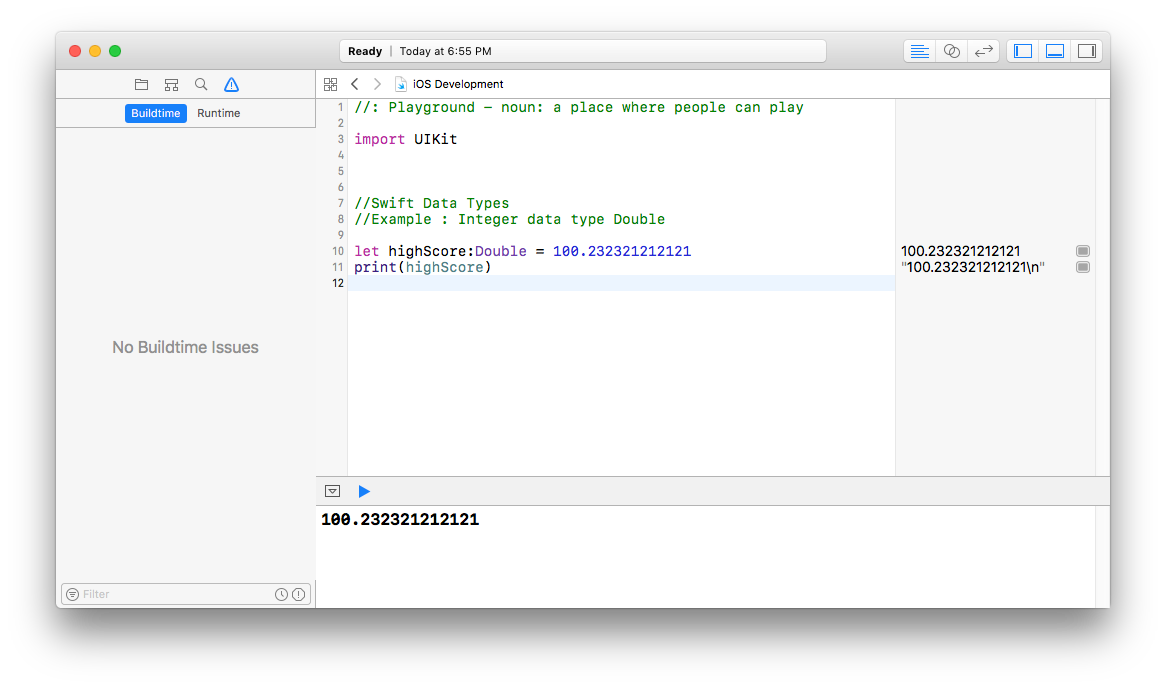
Task: Click the jump bar back chevron
Action: pos(354,84)
